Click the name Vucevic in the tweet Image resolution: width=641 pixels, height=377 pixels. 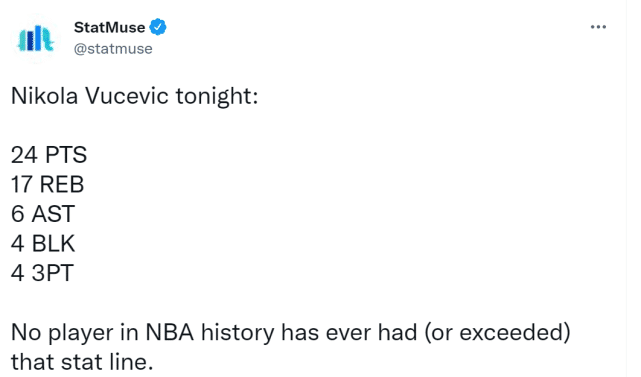tap(127, 96)
